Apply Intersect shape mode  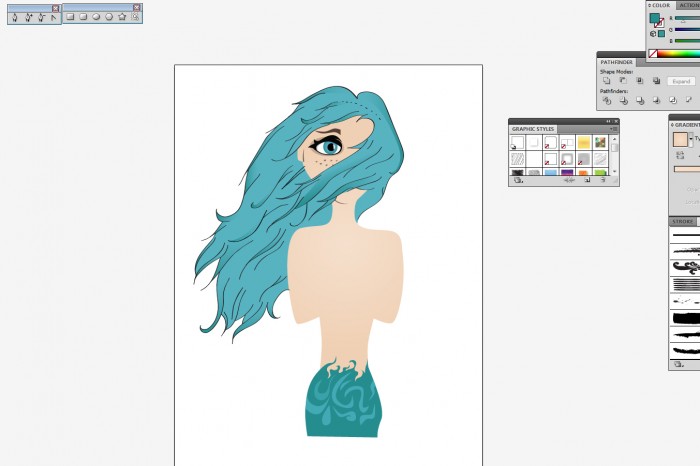tap(640, 81)
